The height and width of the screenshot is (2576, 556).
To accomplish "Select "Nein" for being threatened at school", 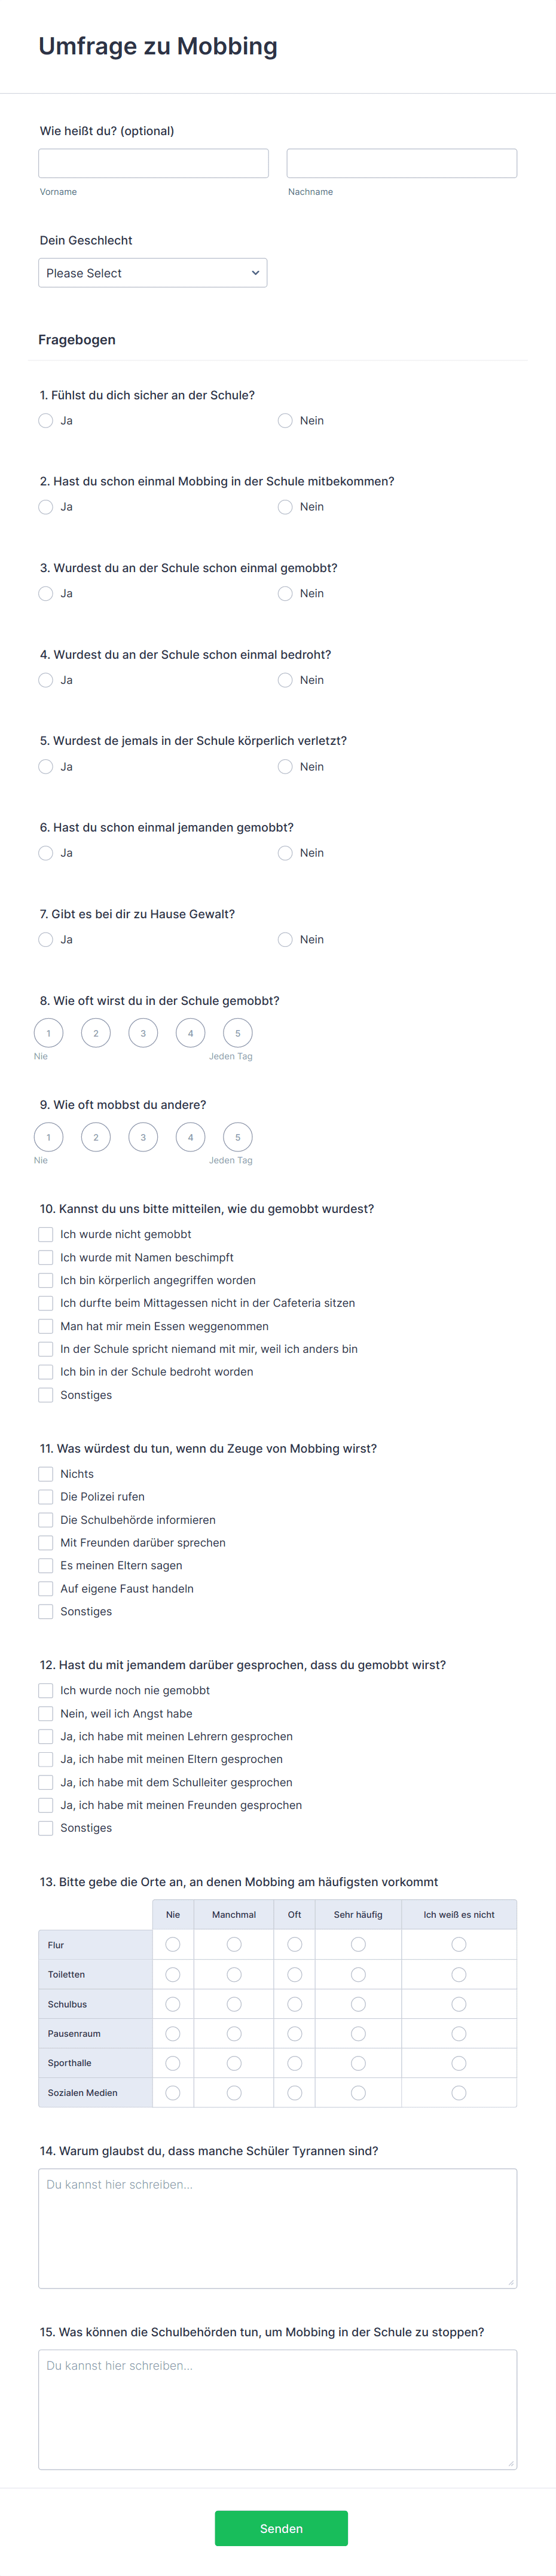I will [x=285, y=680].
